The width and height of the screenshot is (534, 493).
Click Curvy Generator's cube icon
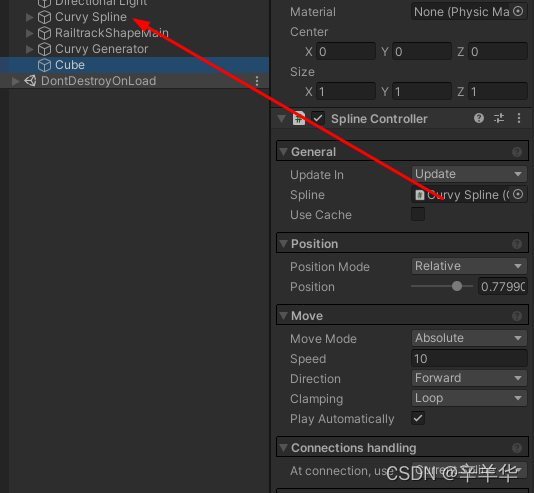(x=44, y=49)
